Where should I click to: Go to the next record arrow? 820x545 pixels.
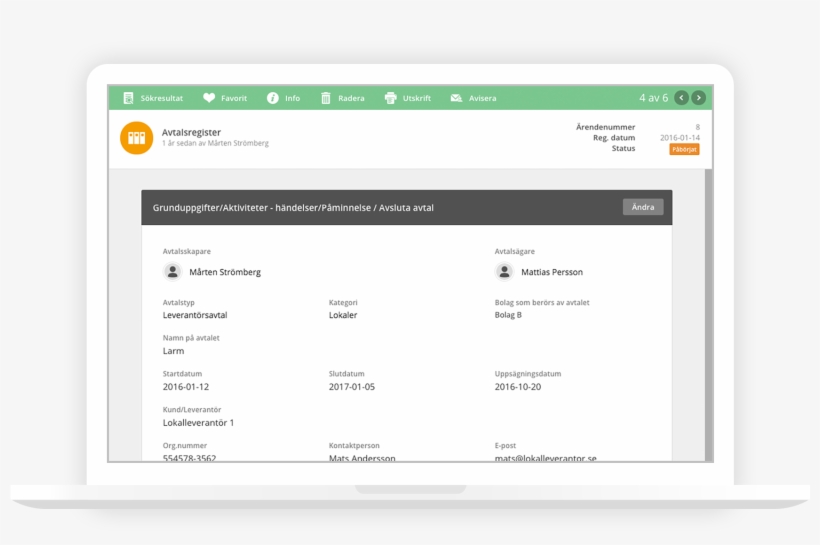[x=698, y=98]
